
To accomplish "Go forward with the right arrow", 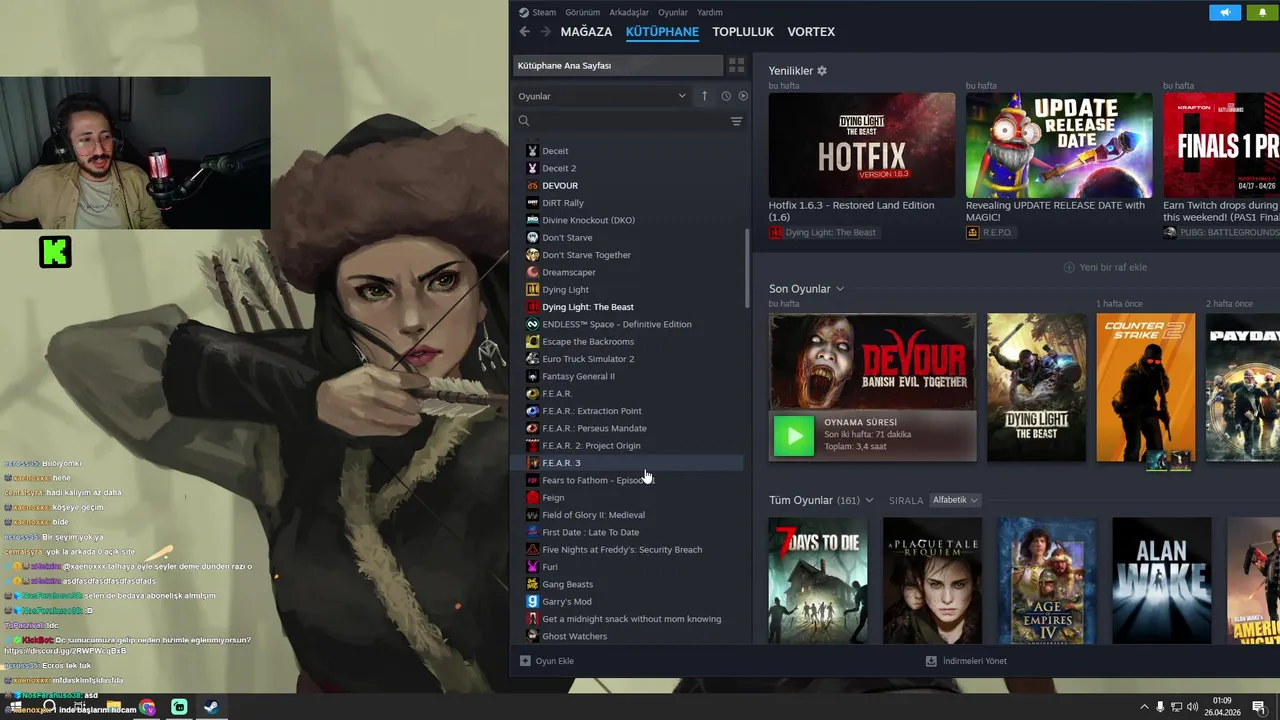I will [x=545, y=32].
